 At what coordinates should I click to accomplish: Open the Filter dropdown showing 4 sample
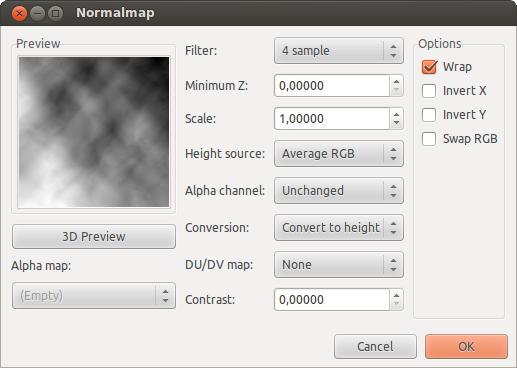coord(339,51)
